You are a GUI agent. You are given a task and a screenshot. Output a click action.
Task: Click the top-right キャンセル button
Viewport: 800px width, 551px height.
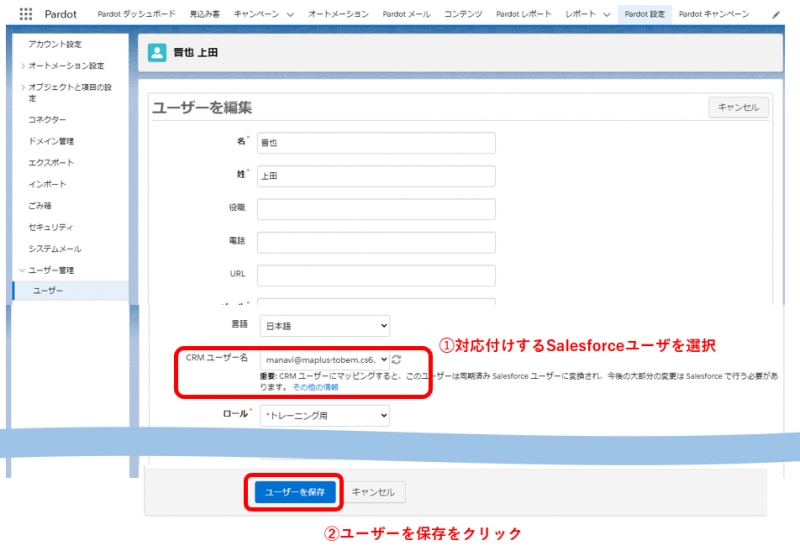click(x=738, y=108)
